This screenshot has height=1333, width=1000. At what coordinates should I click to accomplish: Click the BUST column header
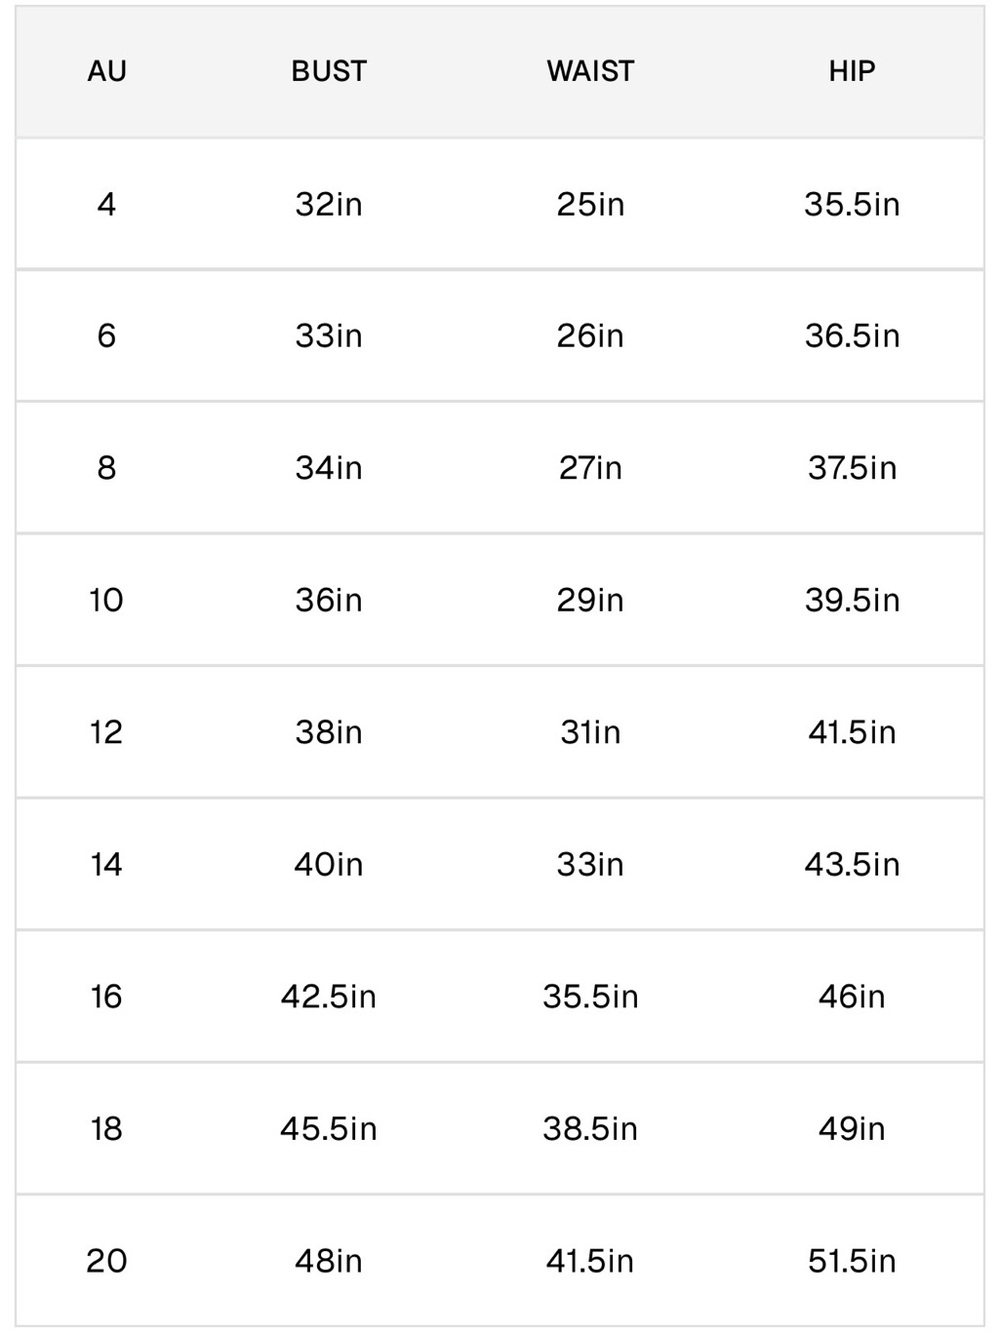pos(329,71)
